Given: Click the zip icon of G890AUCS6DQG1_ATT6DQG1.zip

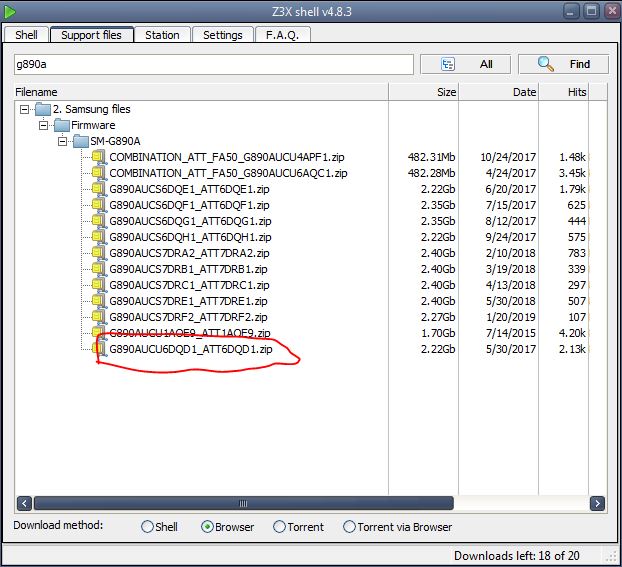Looking at the screenshot, I should [x=99, y=221].
